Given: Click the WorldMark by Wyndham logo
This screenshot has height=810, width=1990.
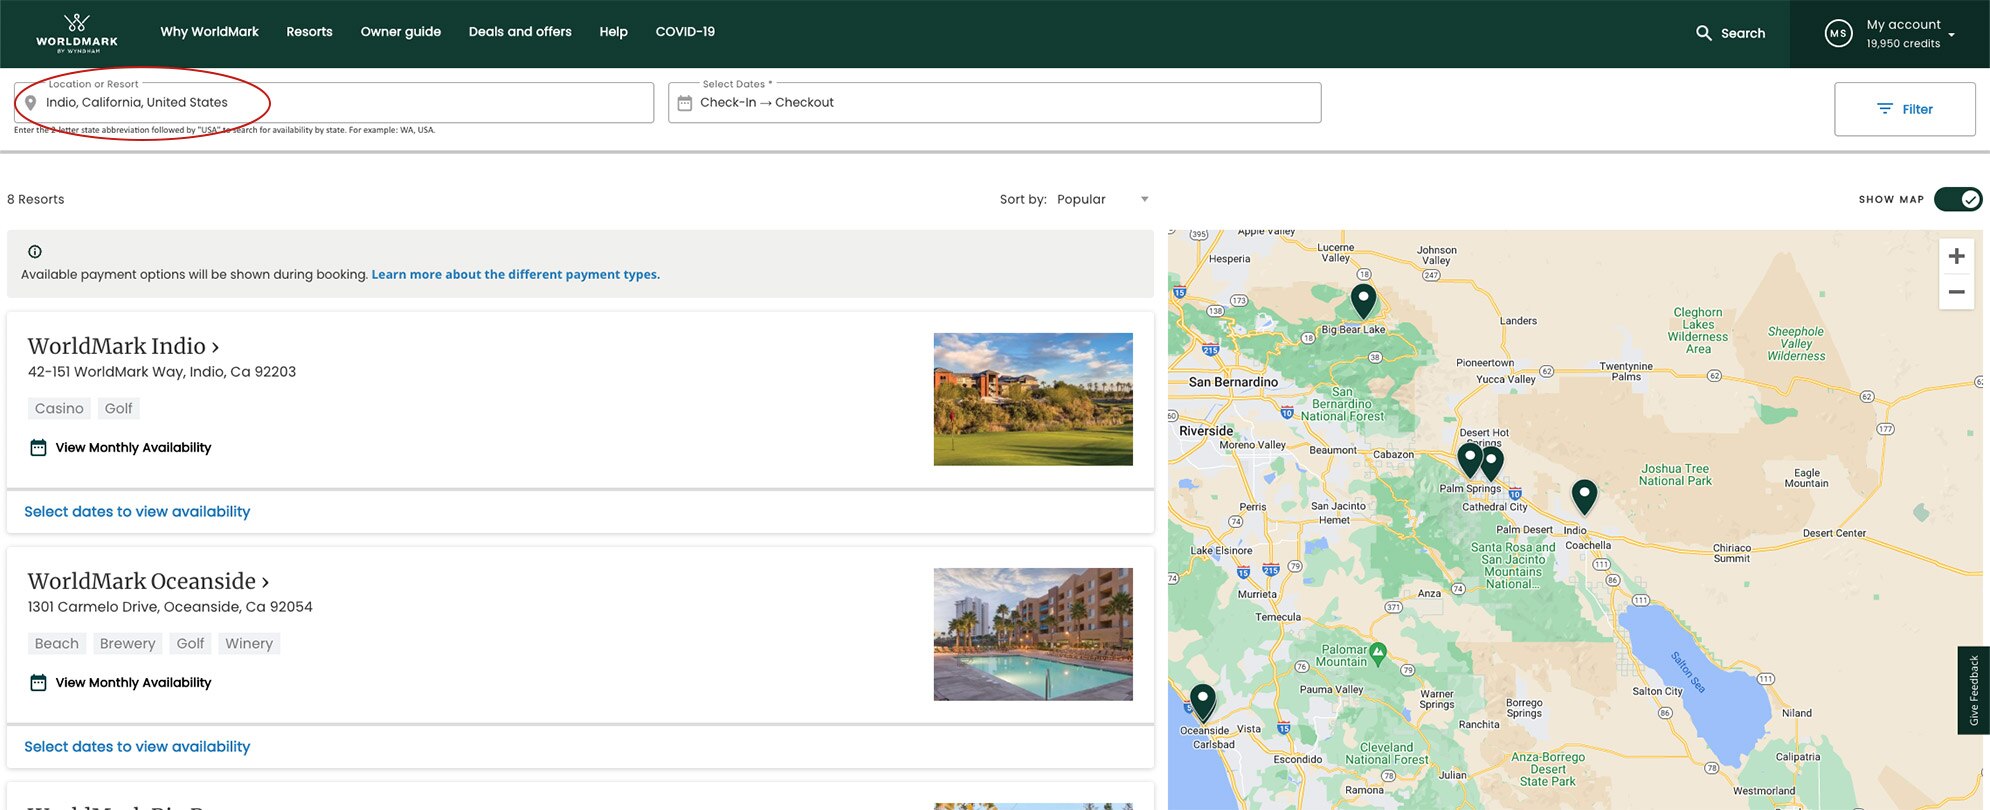Looking at the screenshot, I should (77, 33).
